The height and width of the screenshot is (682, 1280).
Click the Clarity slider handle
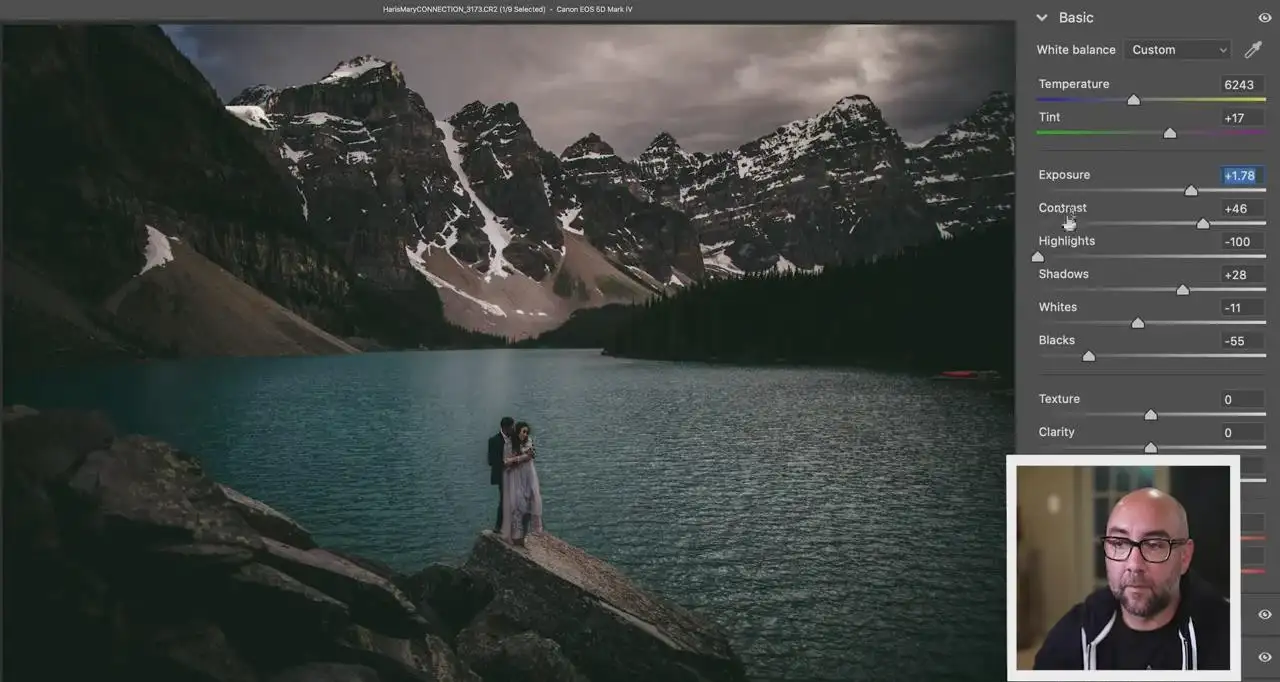[1151, 448]
